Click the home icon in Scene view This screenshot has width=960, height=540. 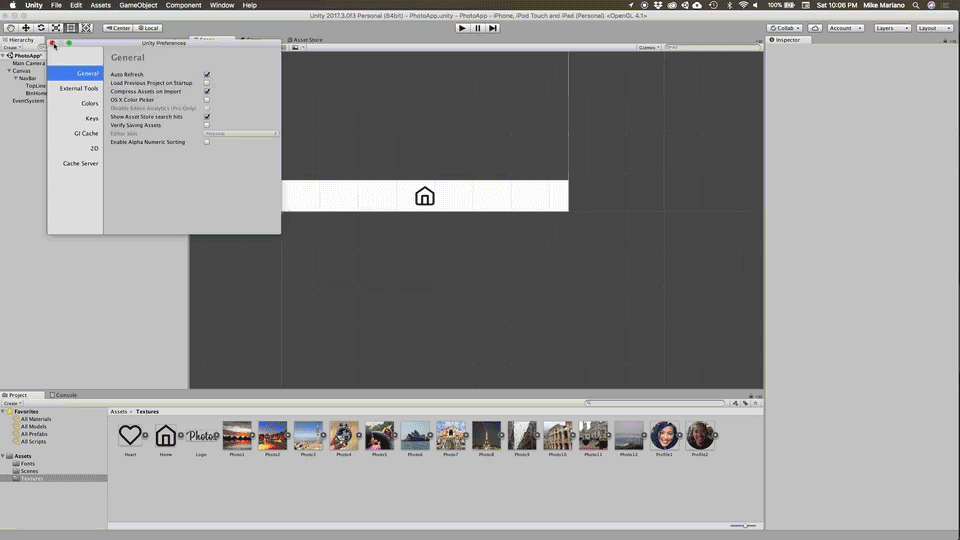point(424,196)
